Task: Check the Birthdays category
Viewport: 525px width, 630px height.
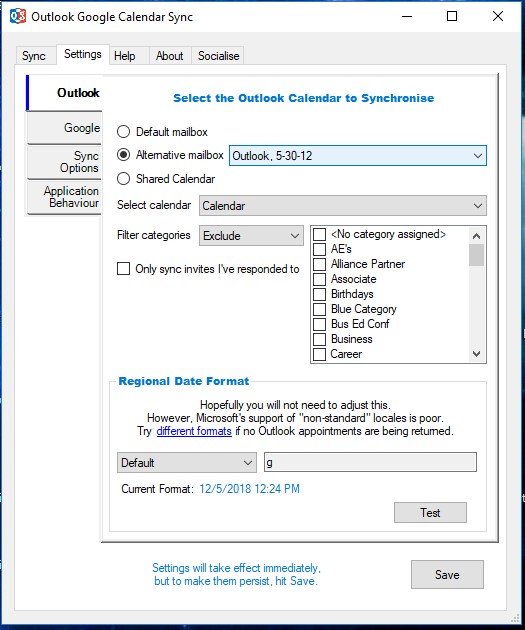Action: point(319,294)
